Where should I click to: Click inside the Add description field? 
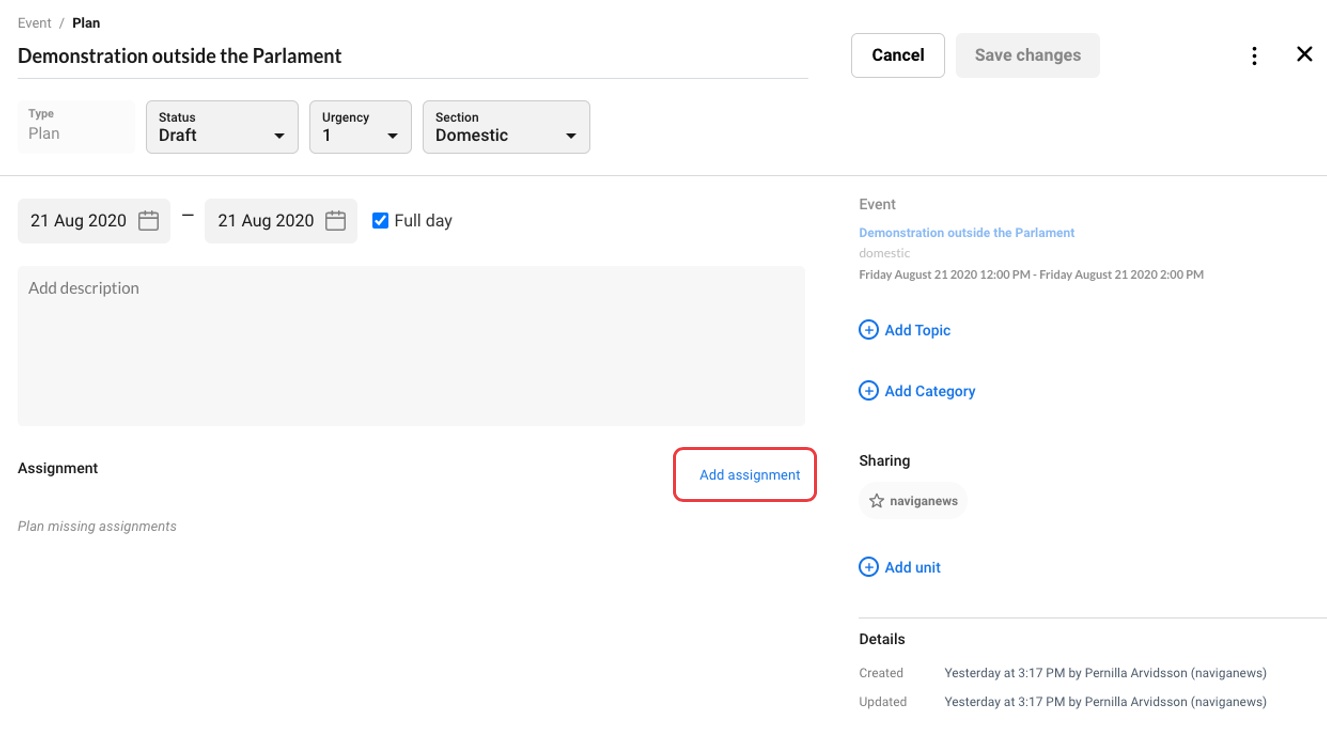[x=411, y=345]
